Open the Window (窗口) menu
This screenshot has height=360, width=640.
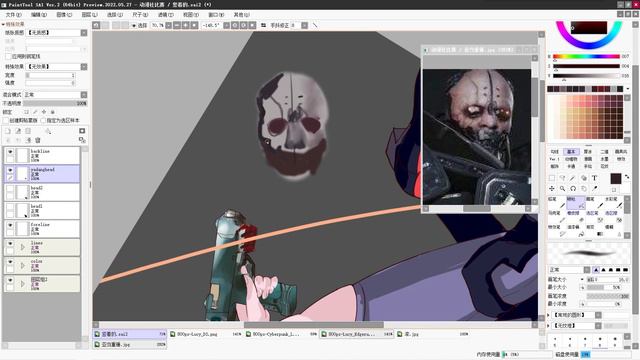[216, 15]
